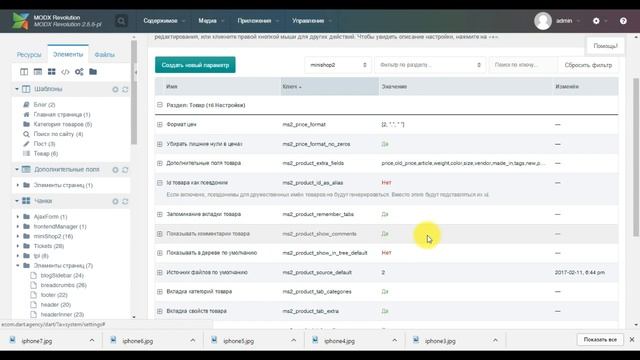640x360 pixels.
Task: Expand Tickets (28) chunk folder
Action: (18, 246)
